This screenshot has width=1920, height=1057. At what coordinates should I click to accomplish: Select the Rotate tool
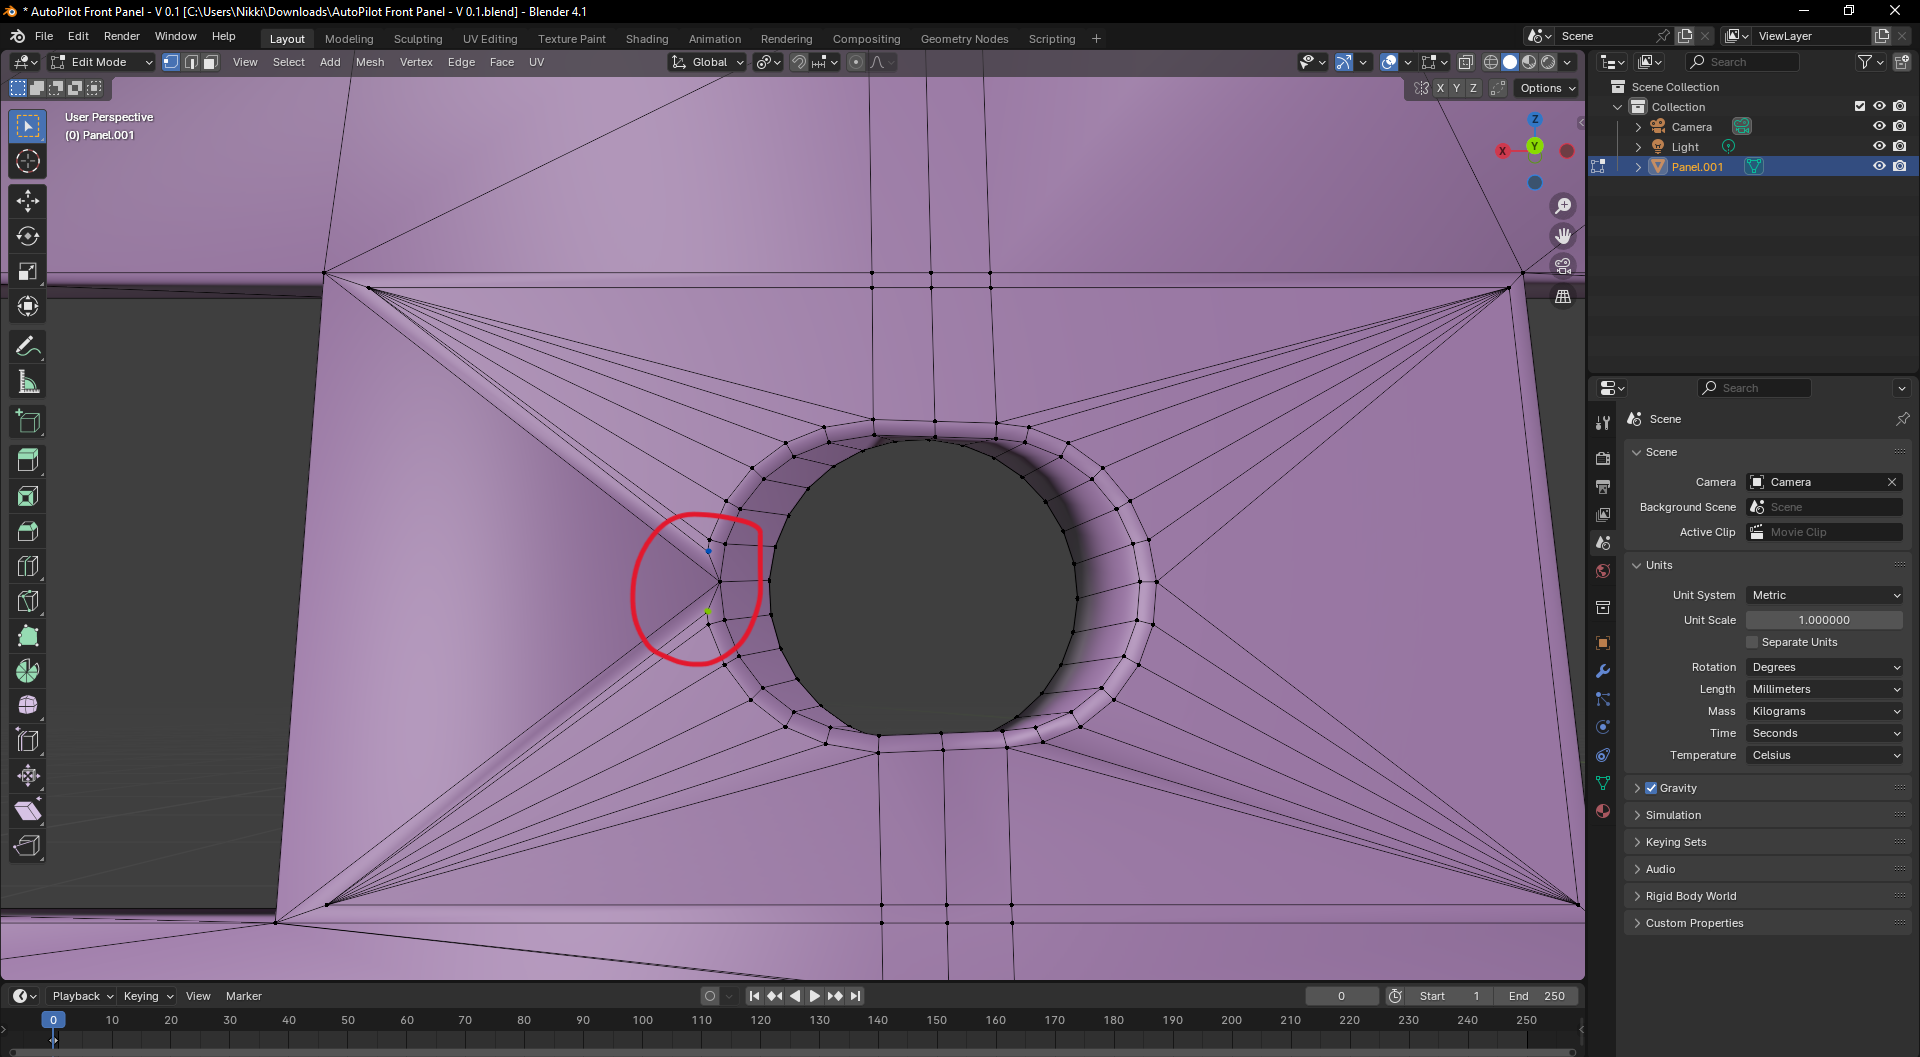click(28, 236)
